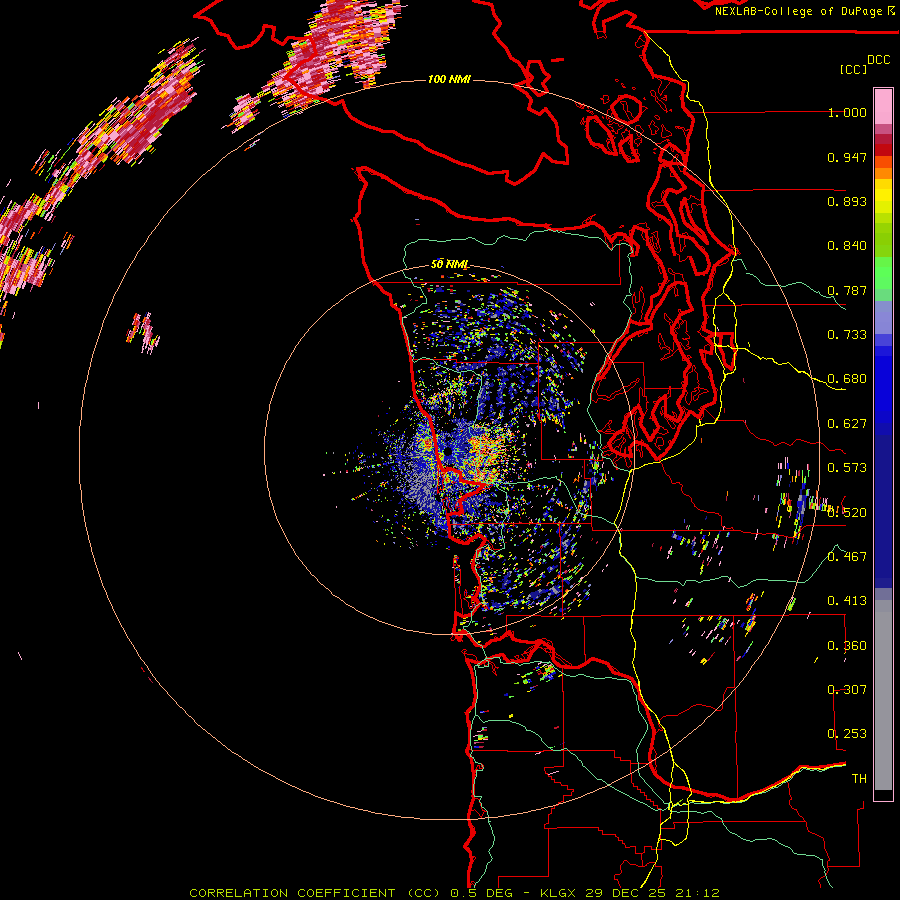The height and width of the screenshot is (900, 900).
Task: Click the 0.307 value on color scale
Action: pos(847,690)
